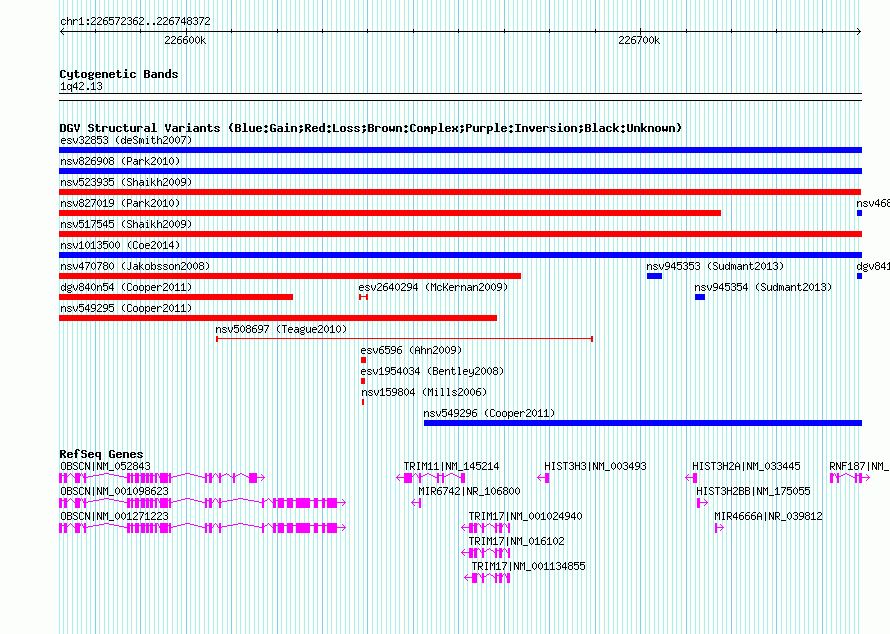
Task: Open the nsv945353 (Sudmant2013) label
Action: point(715,266)
